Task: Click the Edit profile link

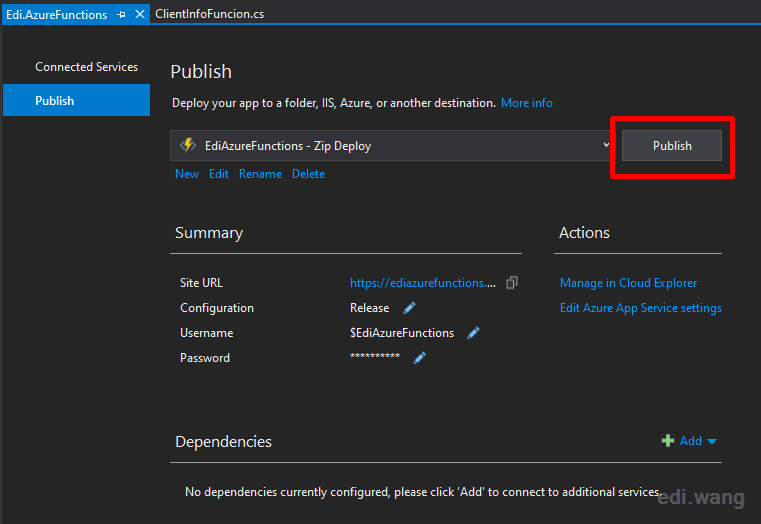Action: point(219,174)
